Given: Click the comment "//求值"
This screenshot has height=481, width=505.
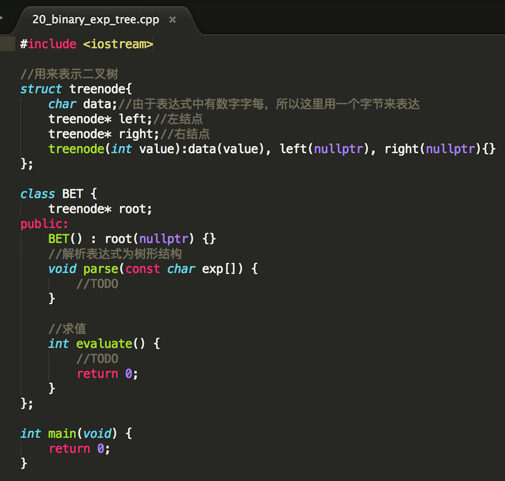Looking at the screenshot, I should (67, 329).
